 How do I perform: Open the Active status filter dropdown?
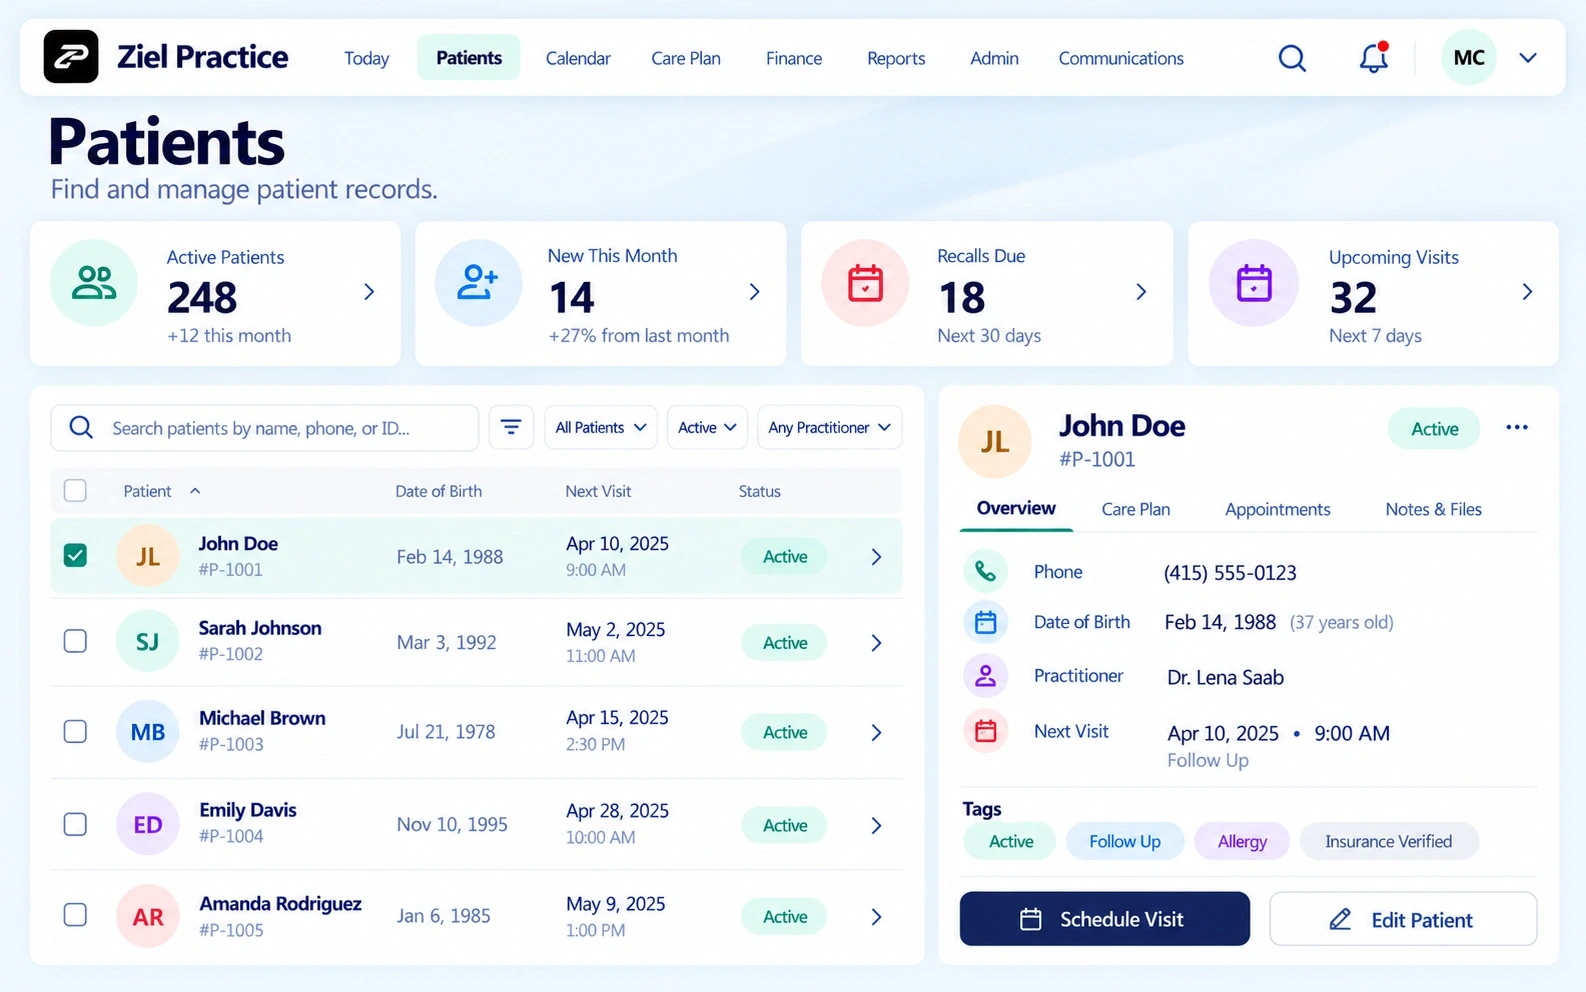(707, 428)
